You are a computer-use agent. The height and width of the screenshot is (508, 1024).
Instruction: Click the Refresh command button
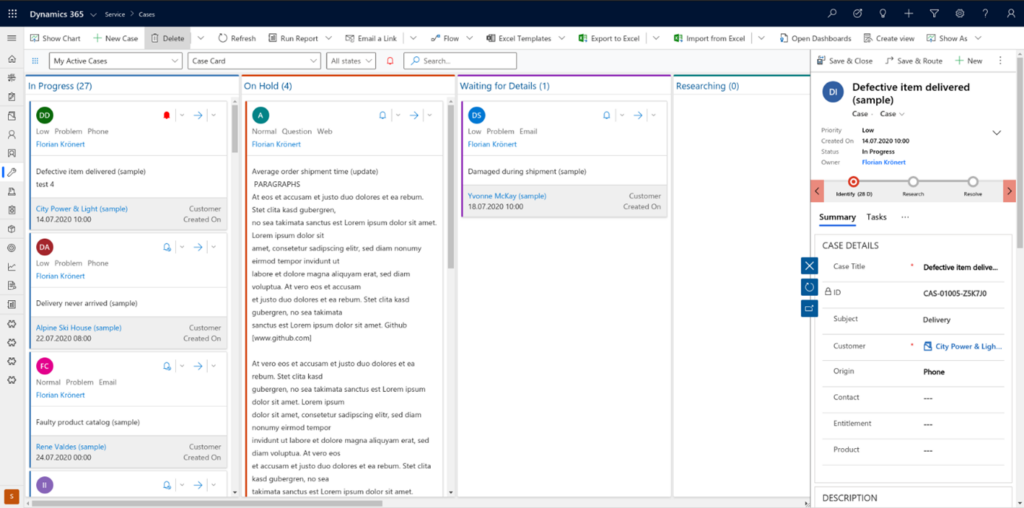point(237,39)
